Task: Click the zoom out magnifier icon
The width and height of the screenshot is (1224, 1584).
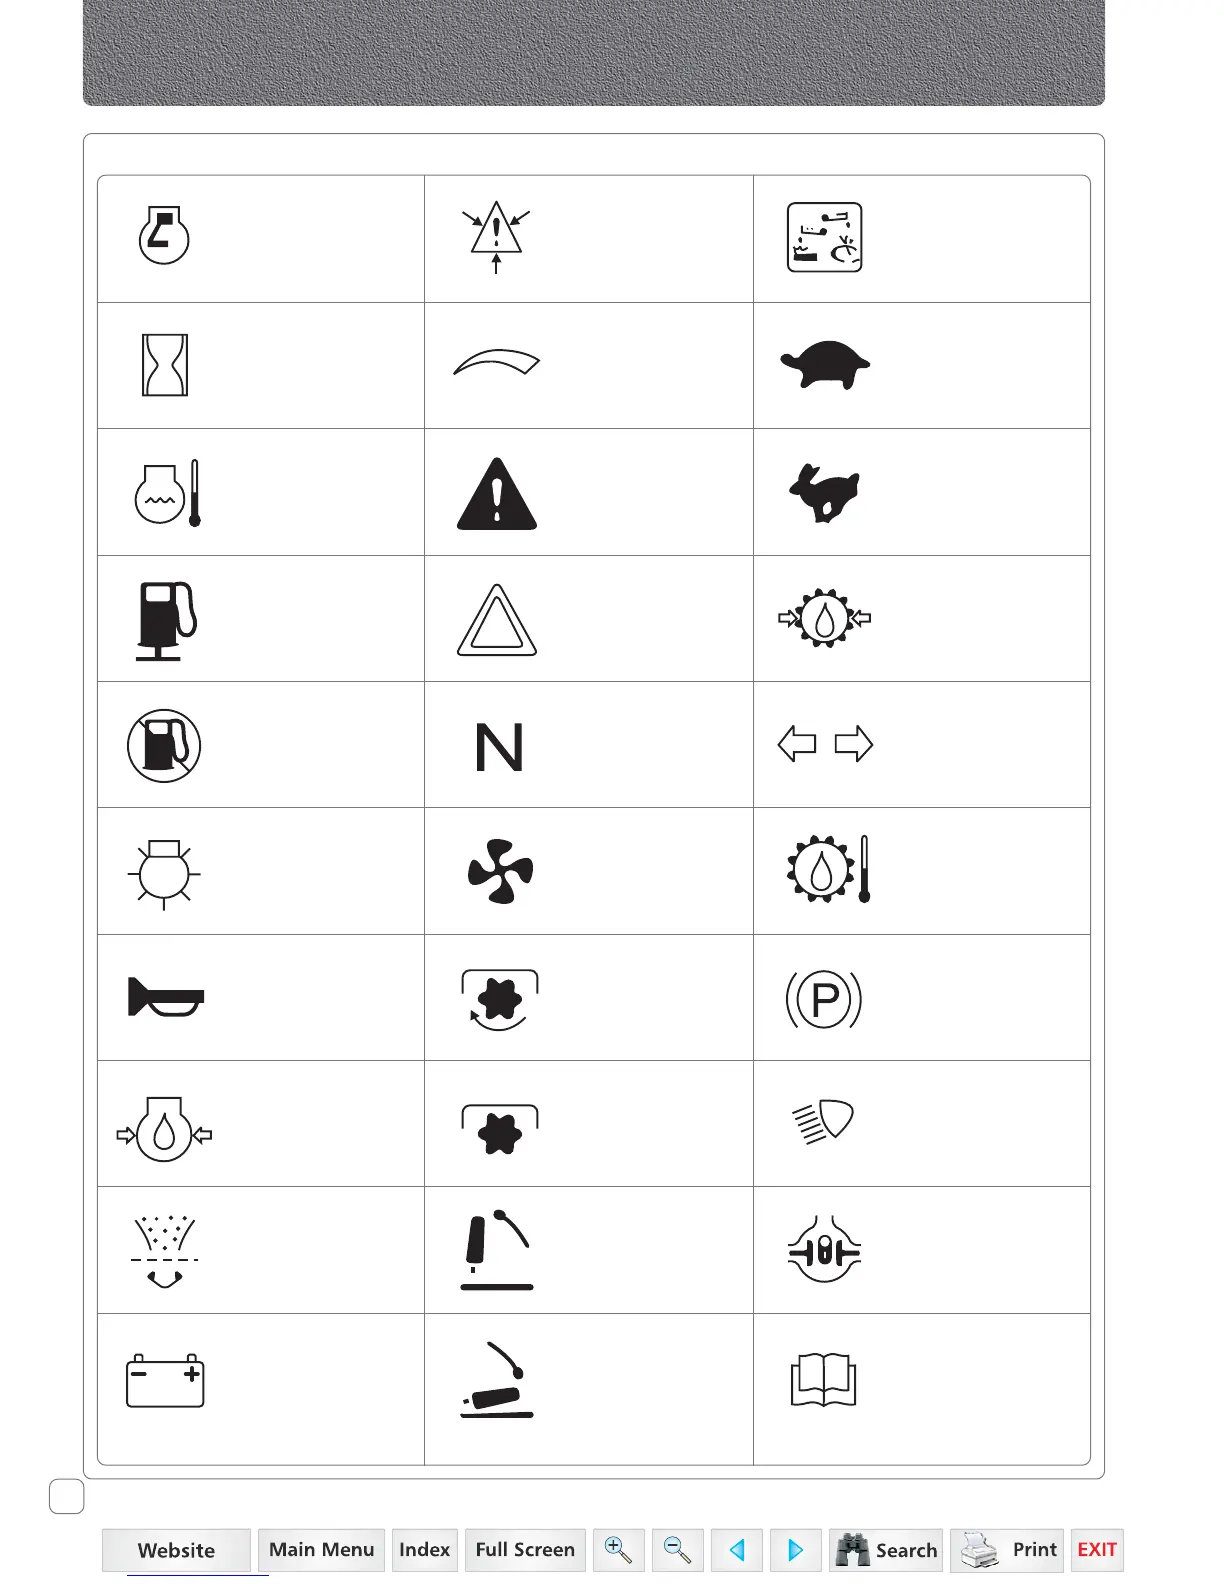Action: coord(677,1550)
